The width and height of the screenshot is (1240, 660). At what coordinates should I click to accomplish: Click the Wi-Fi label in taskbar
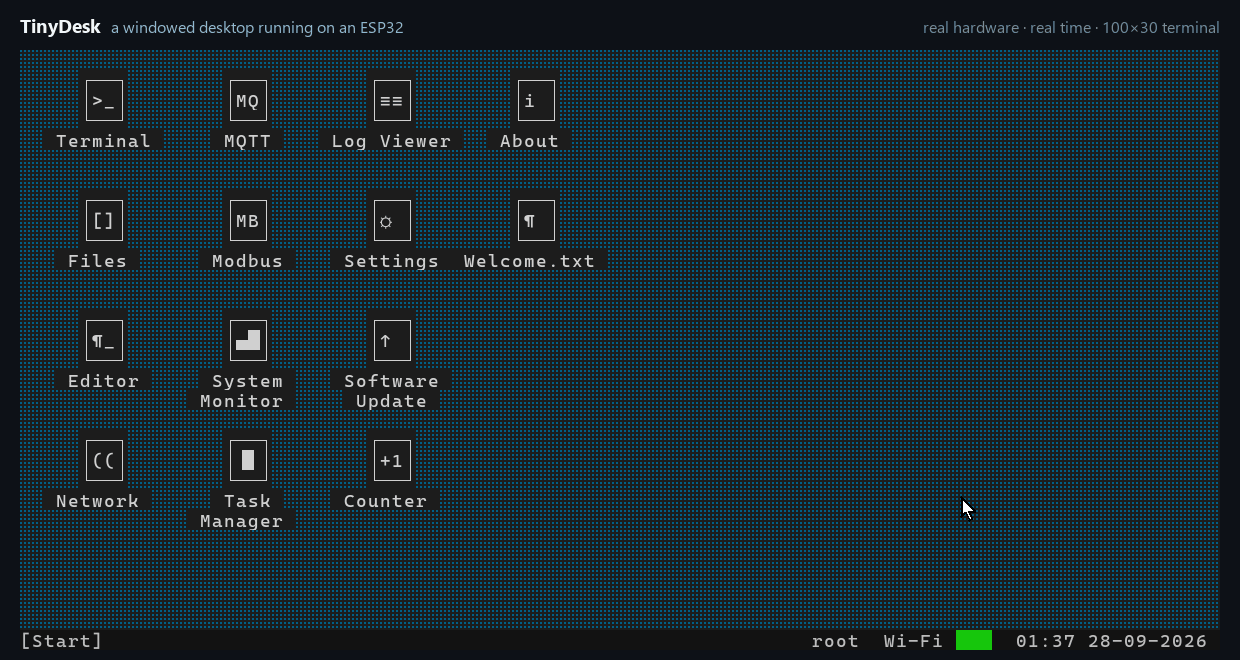point(913,641)
